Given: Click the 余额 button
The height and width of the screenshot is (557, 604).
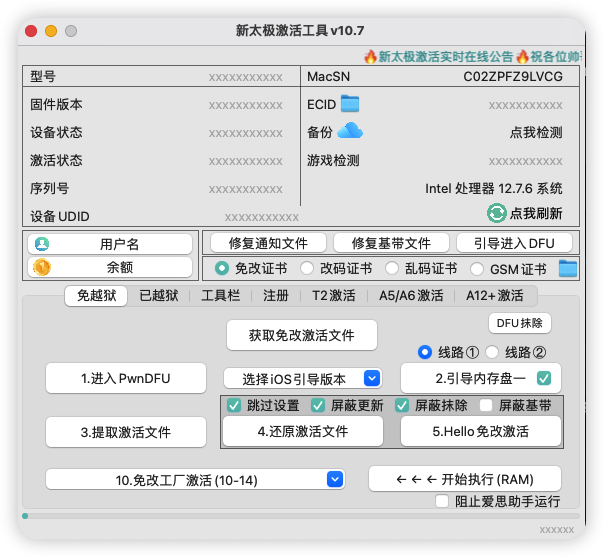Looking at the screenshot, I should 110,267.
